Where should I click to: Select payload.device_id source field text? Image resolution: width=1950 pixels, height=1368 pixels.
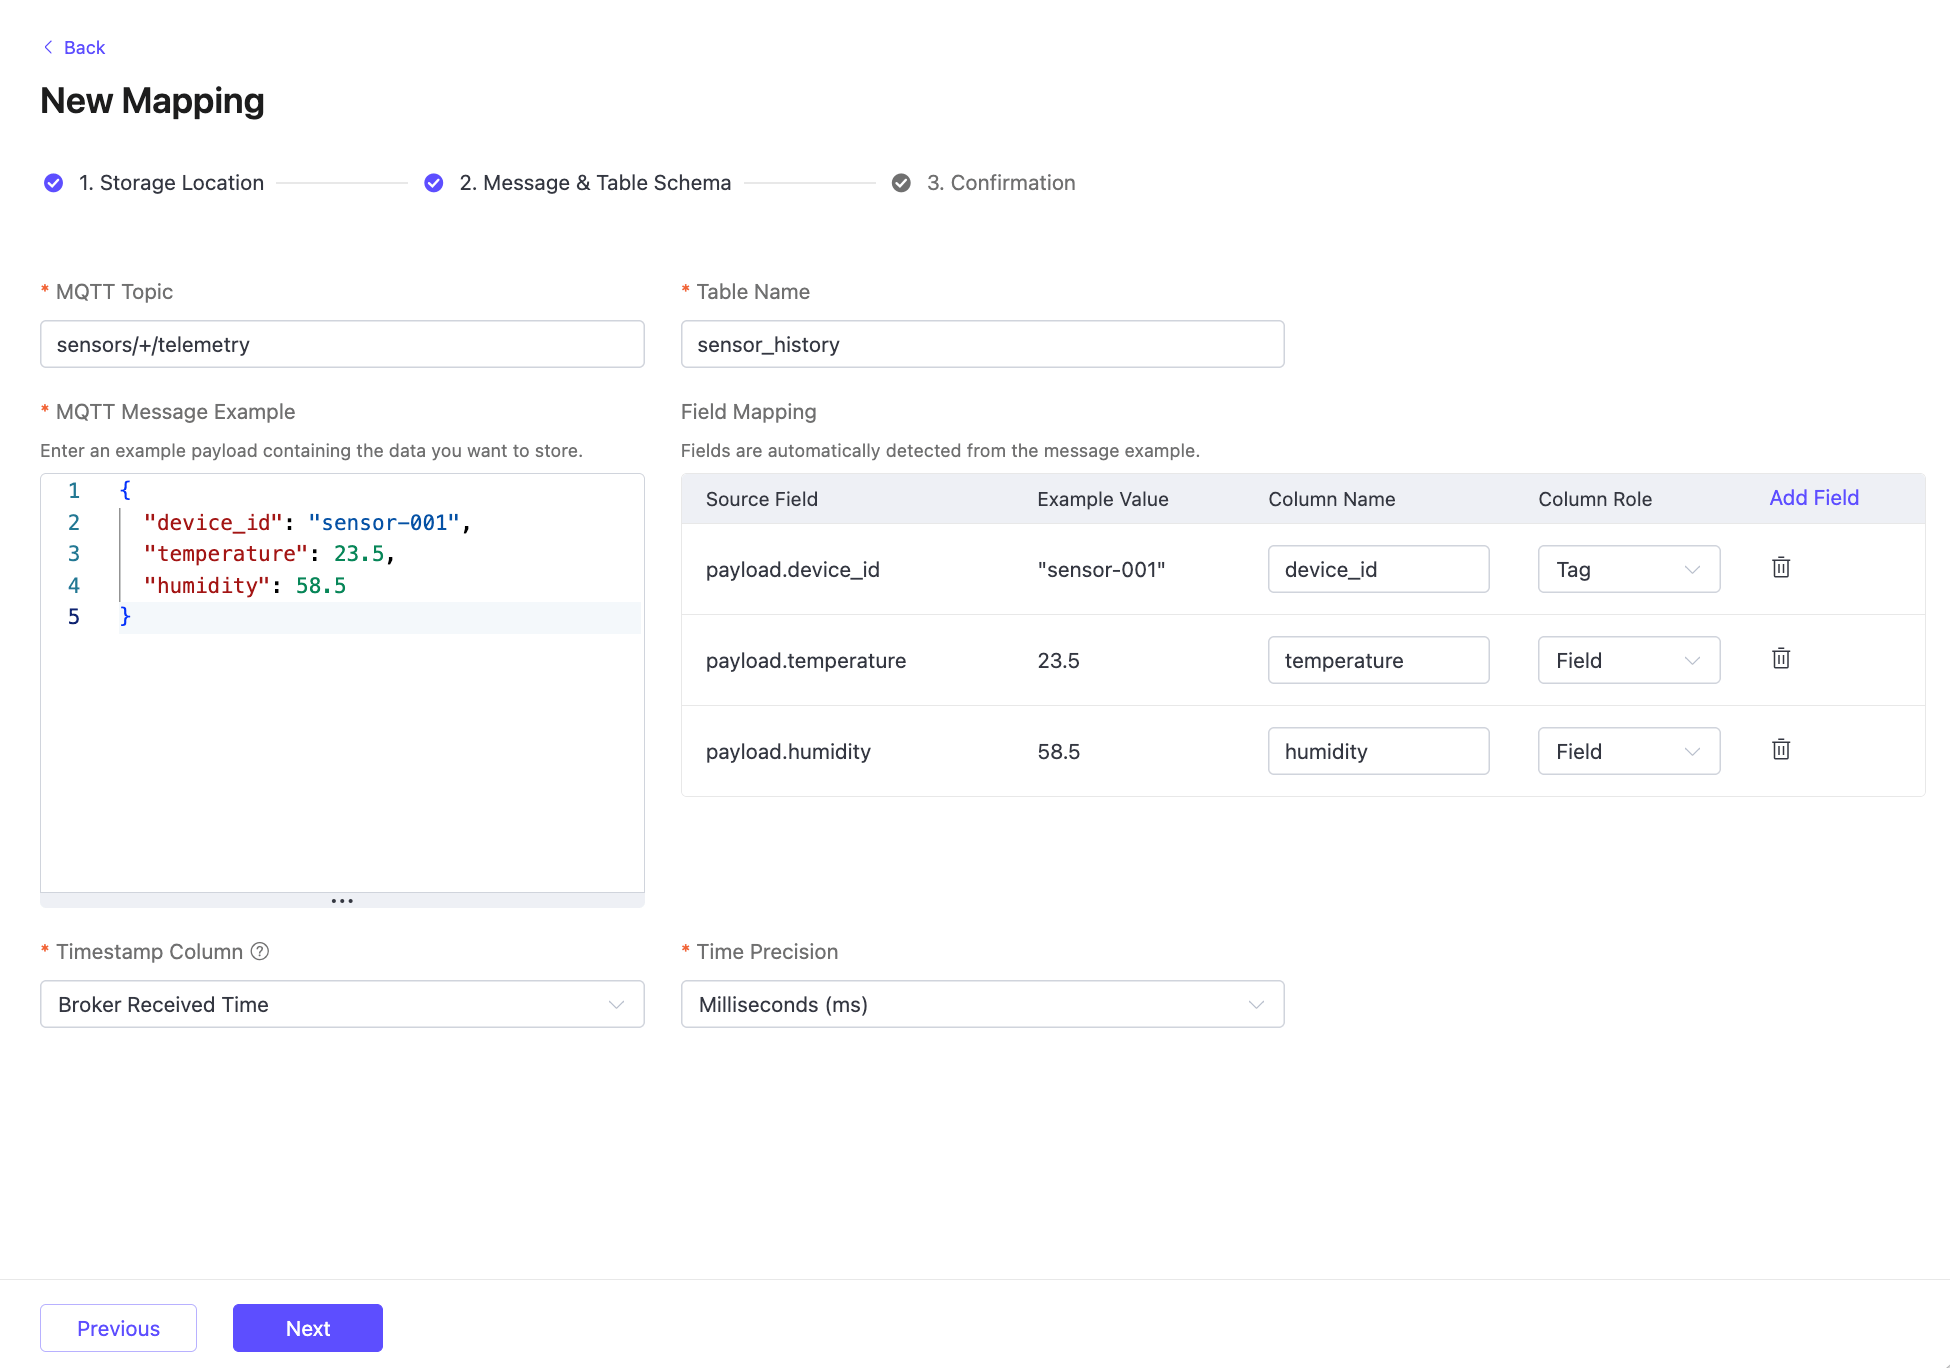click(x=793, y=569)
